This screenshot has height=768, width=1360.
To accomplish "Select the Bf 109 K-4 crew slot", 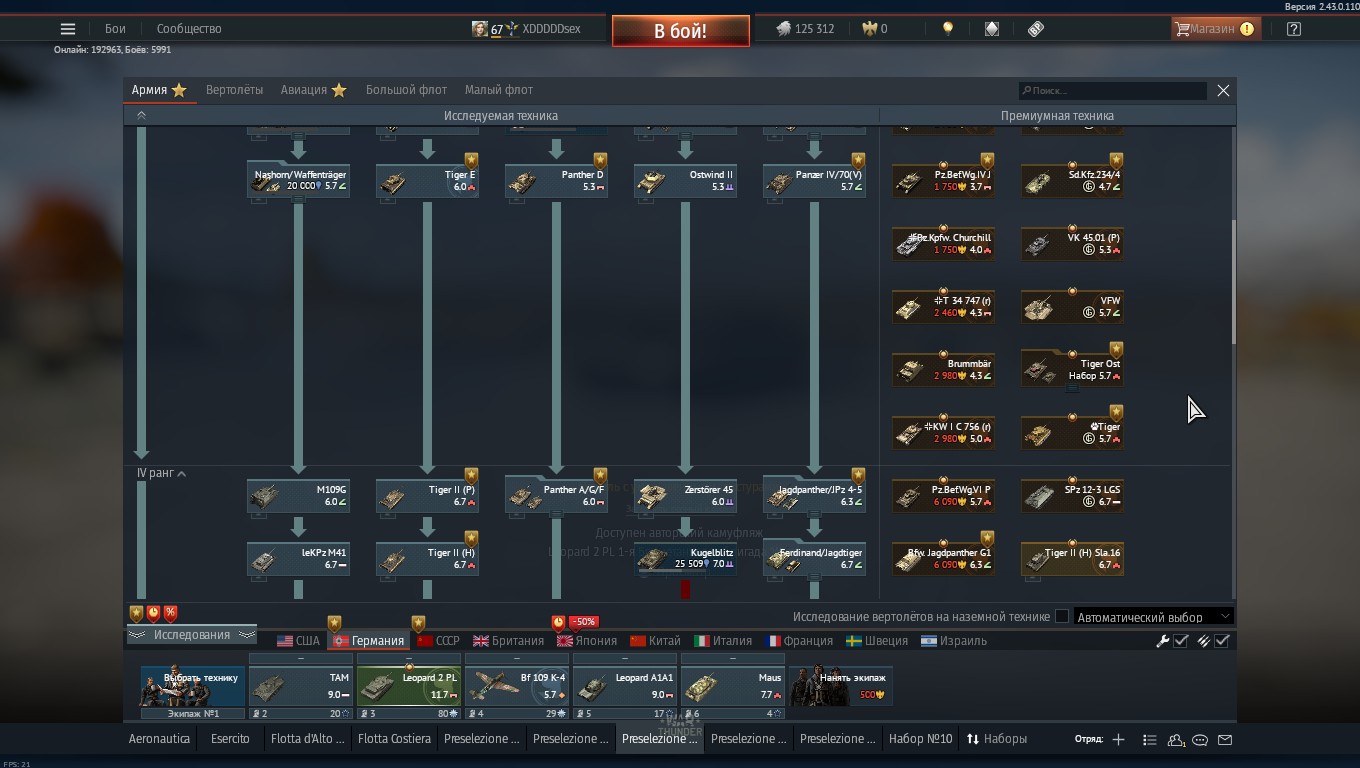I will (517, 687).
